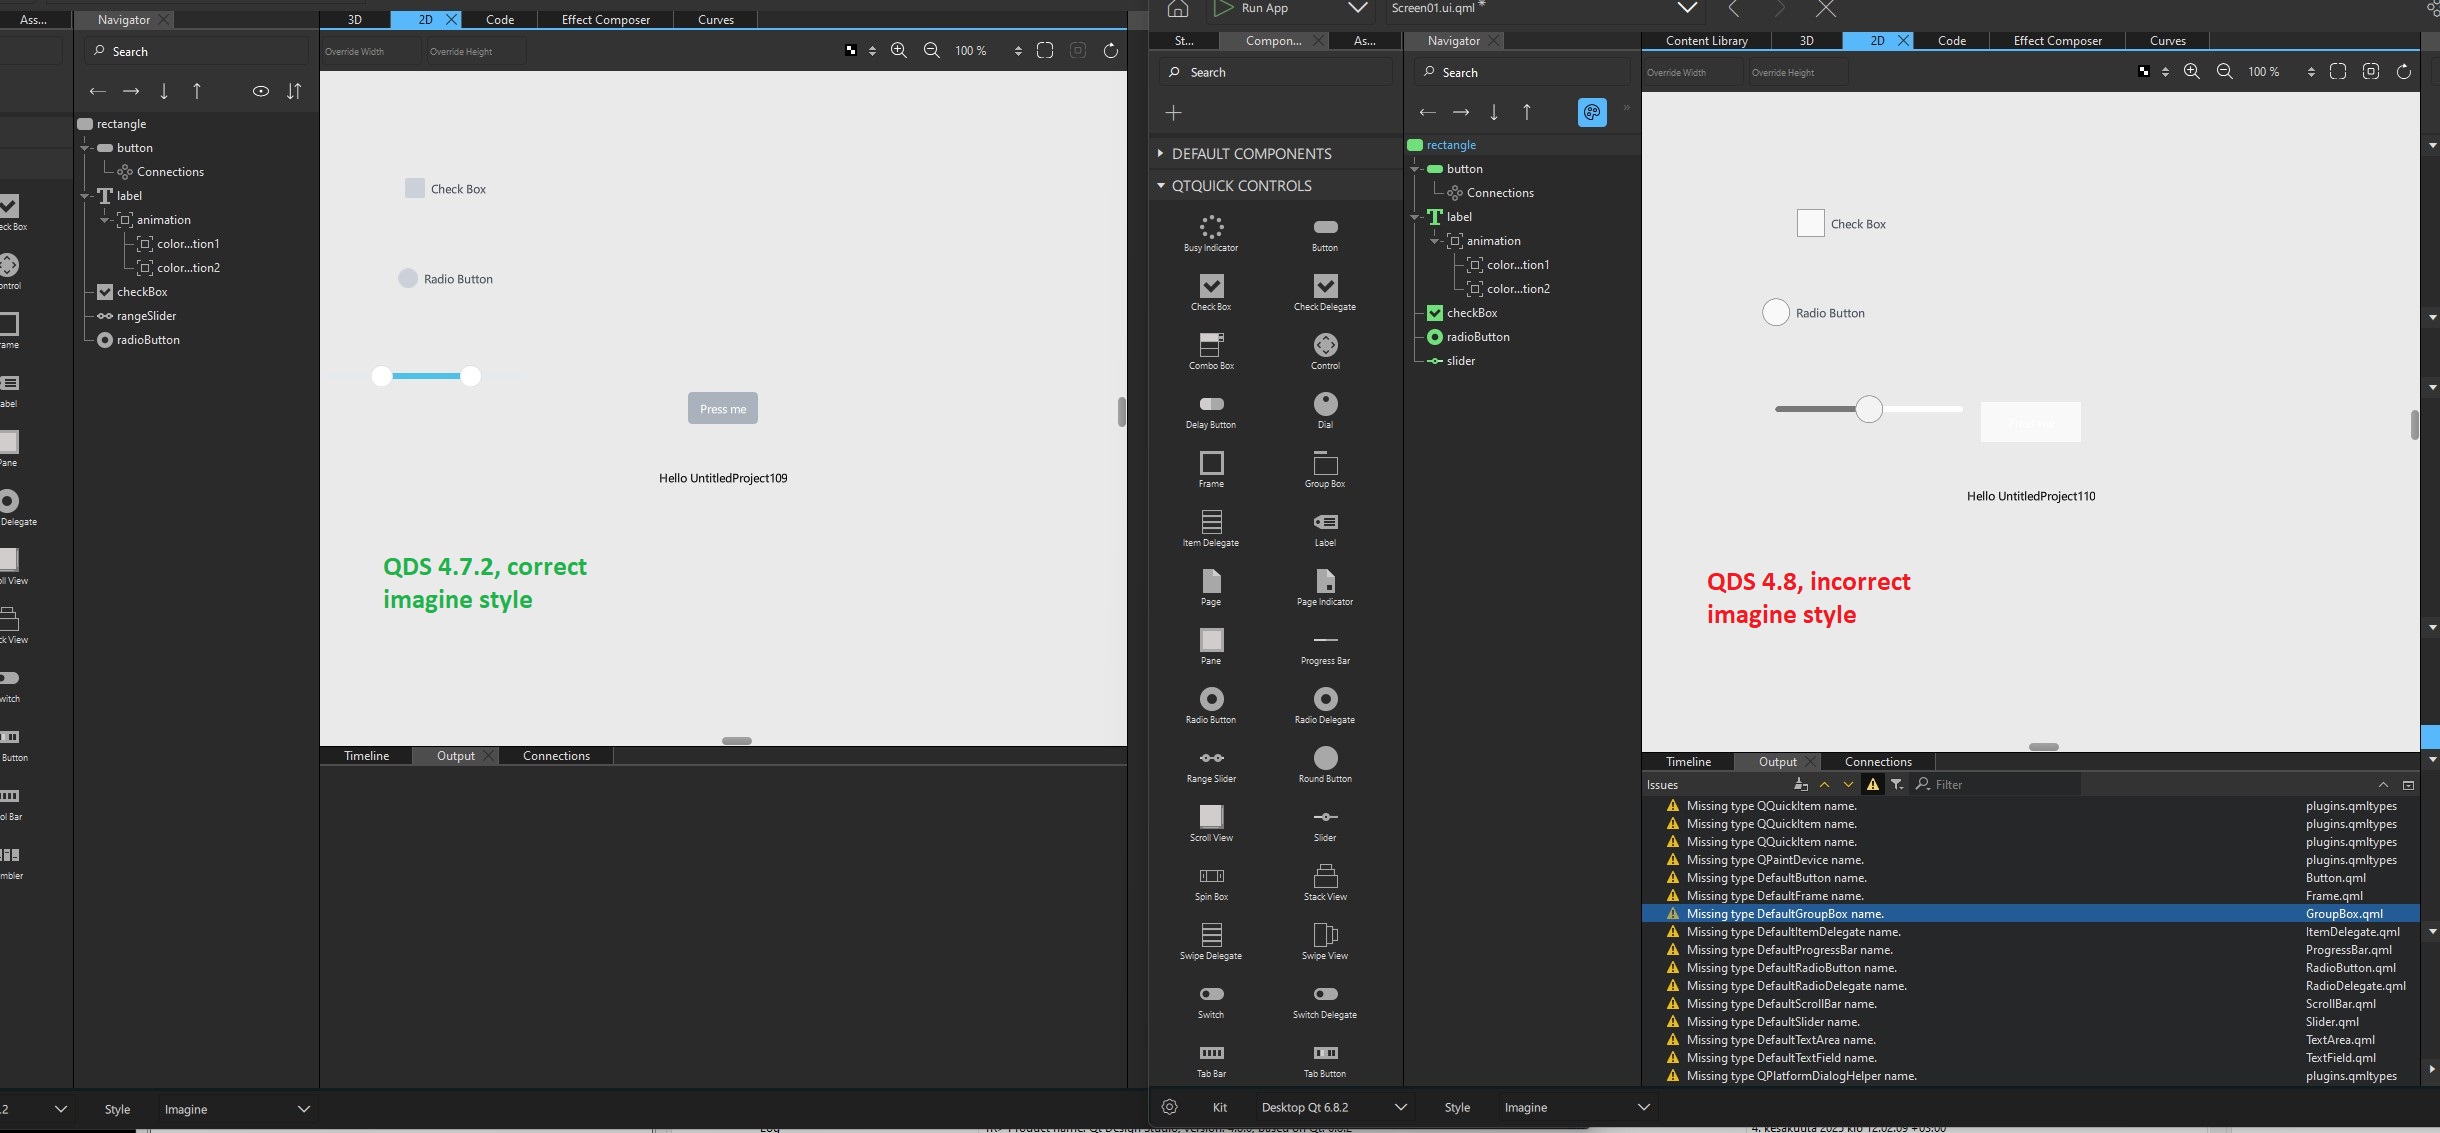The image size is (2440, 1133).
Task: Select Radio Button in left canvas
Action: point(408,278)
